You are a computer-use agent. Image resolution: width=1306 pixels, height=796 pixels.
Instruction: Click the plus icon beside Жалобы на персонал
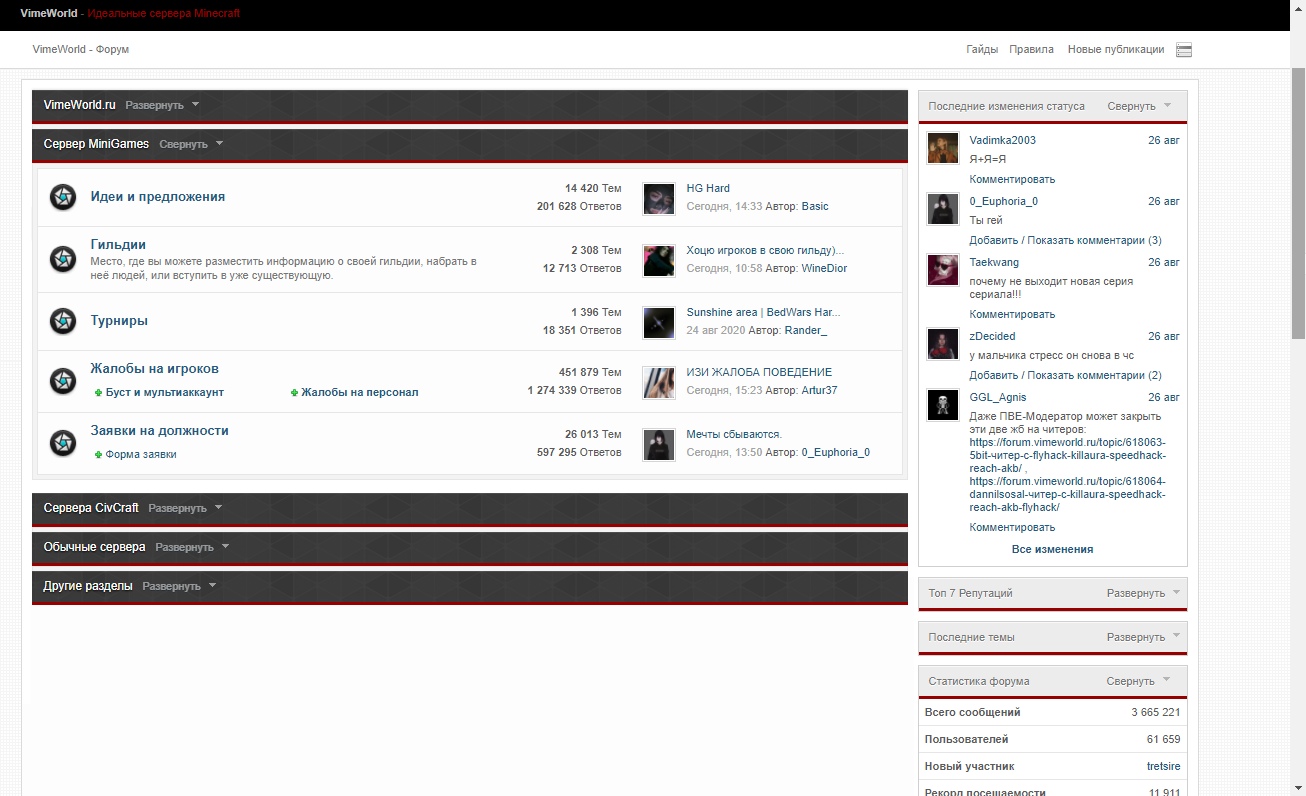[x=294, y=393]
